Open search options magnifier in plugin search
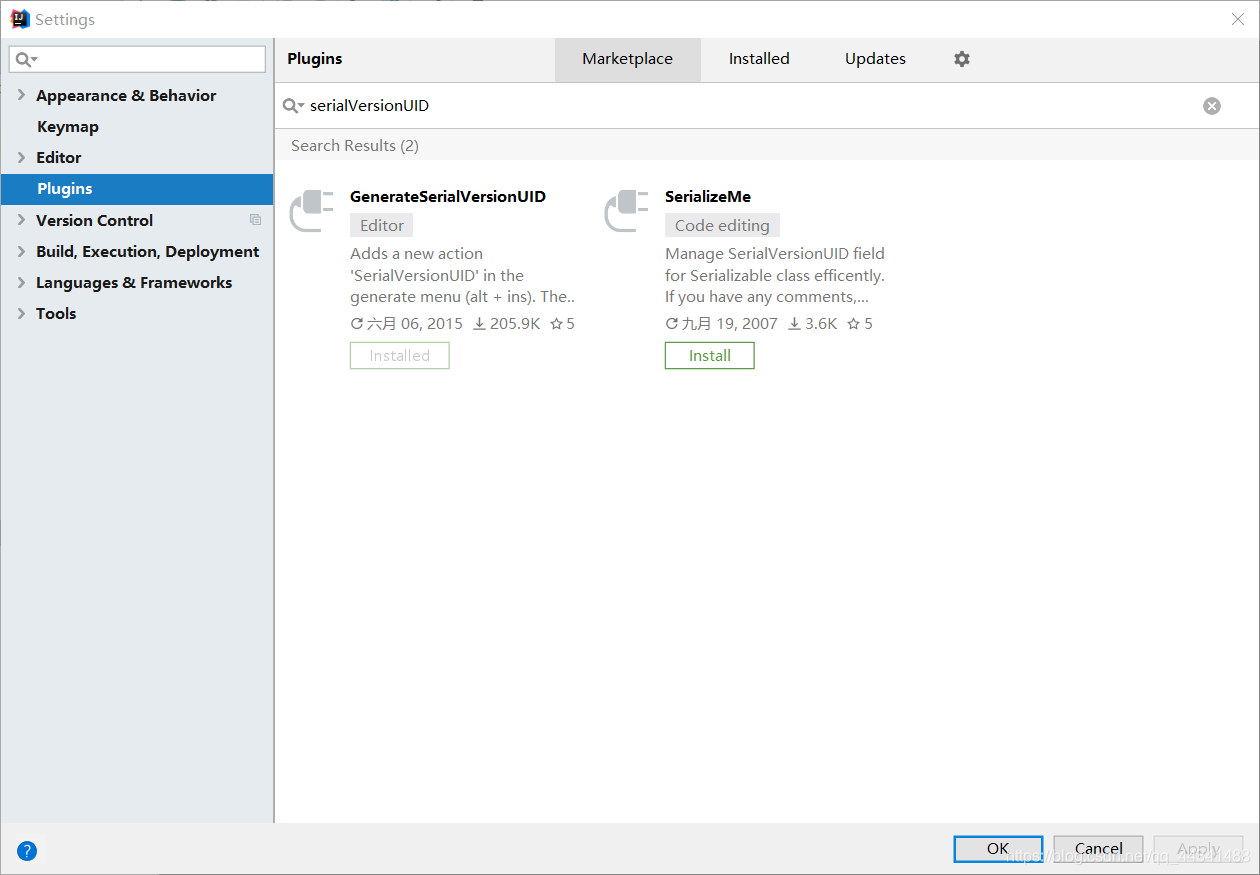 tap(294, 106)
